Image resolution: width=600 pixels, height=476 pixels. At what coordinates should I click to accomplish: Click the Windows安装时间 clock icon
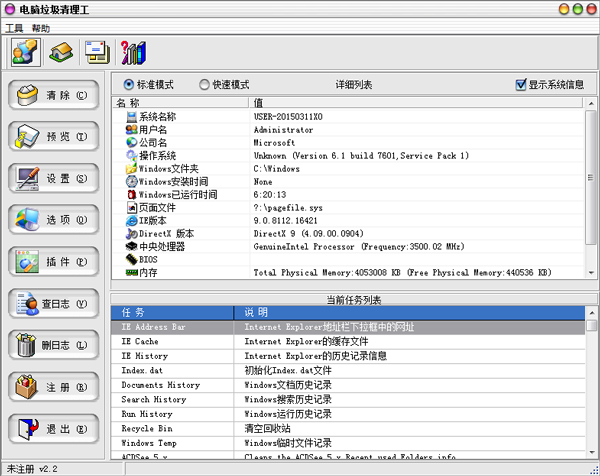click(x=132, y=181)
